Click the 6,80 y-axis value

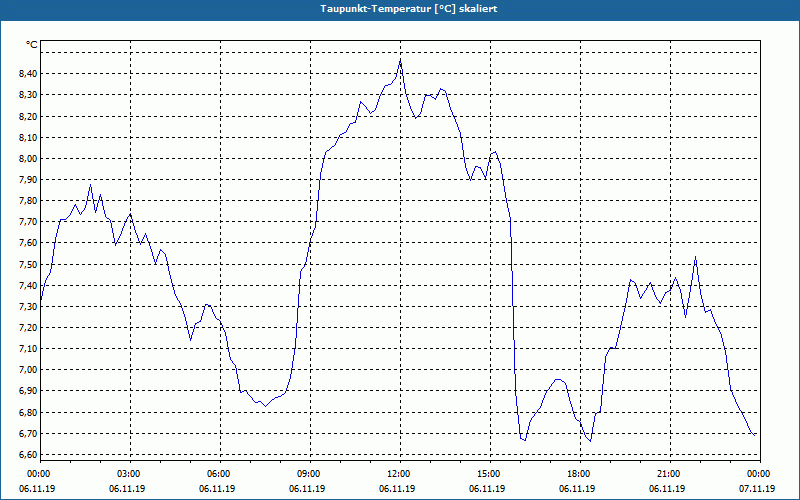pos(28,412)
